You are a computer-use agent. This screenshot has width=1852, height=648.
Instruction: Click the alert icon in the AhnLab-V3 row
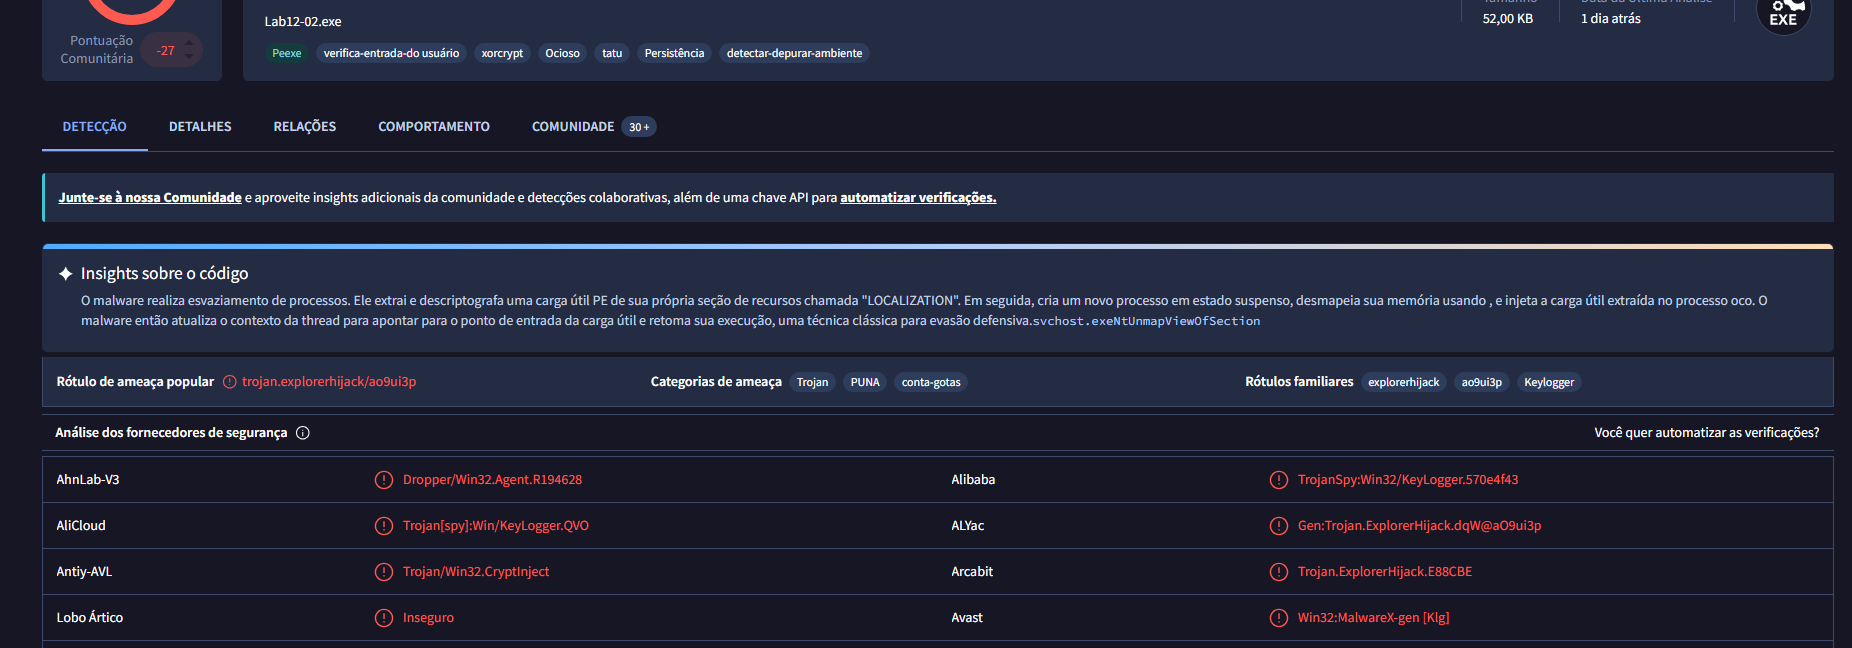coord(384,480)
